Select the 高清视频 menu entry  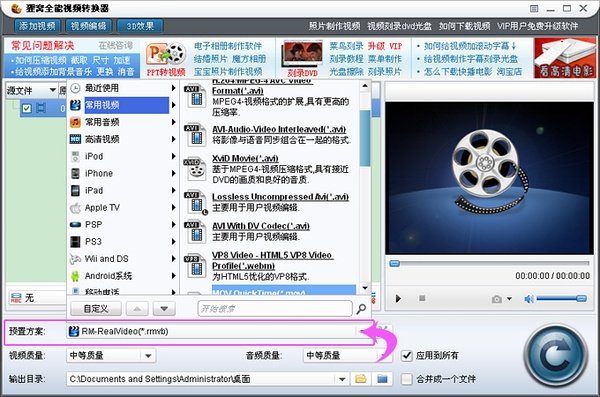pyautogui.click(x=122, y=139)
